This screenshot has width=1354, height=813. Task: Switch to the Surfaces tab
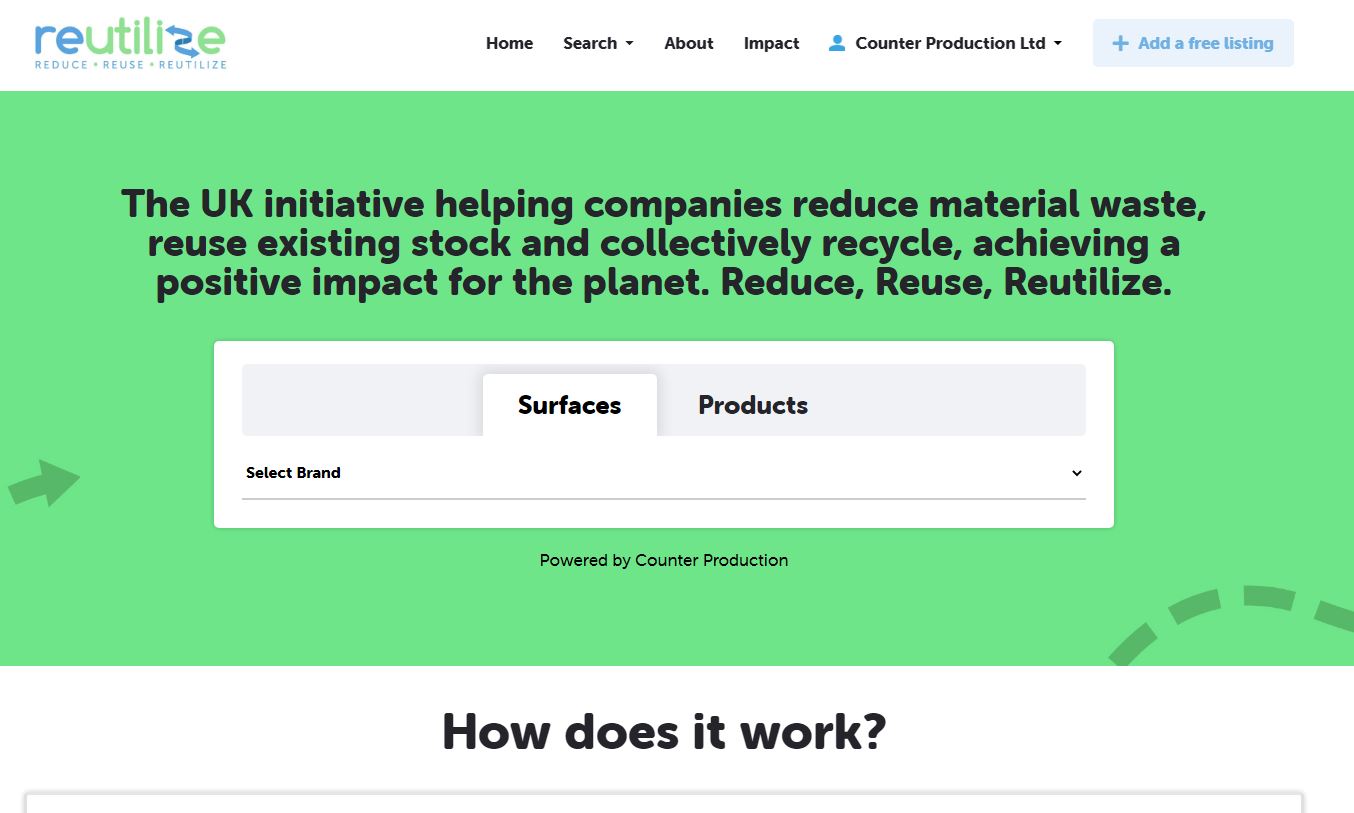click(x=570, y=405)
